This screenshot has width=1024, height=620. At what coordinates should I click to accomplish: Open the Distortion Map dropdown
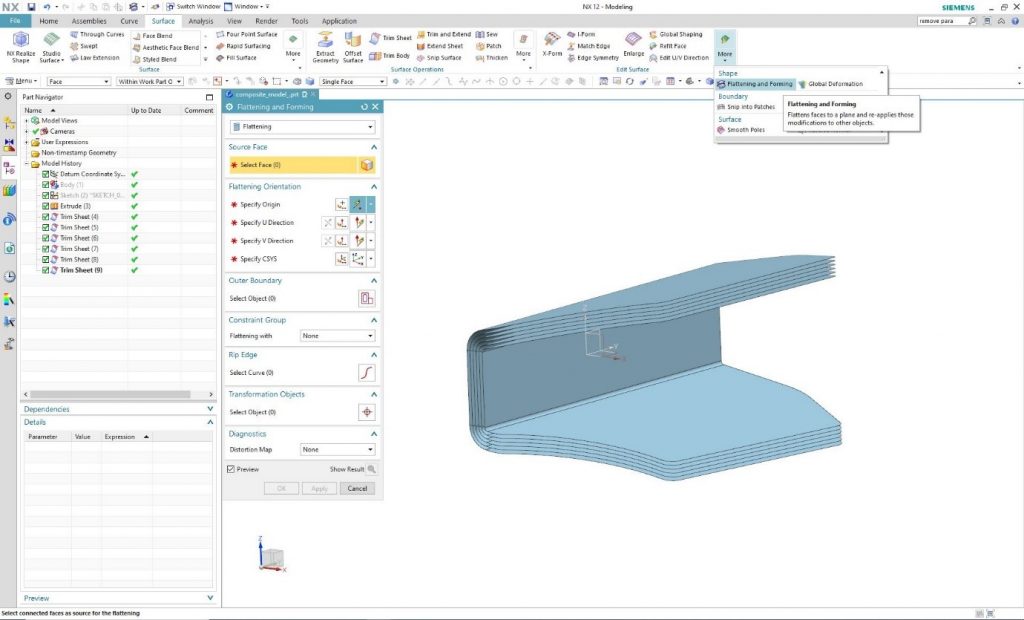coord(337,450)
